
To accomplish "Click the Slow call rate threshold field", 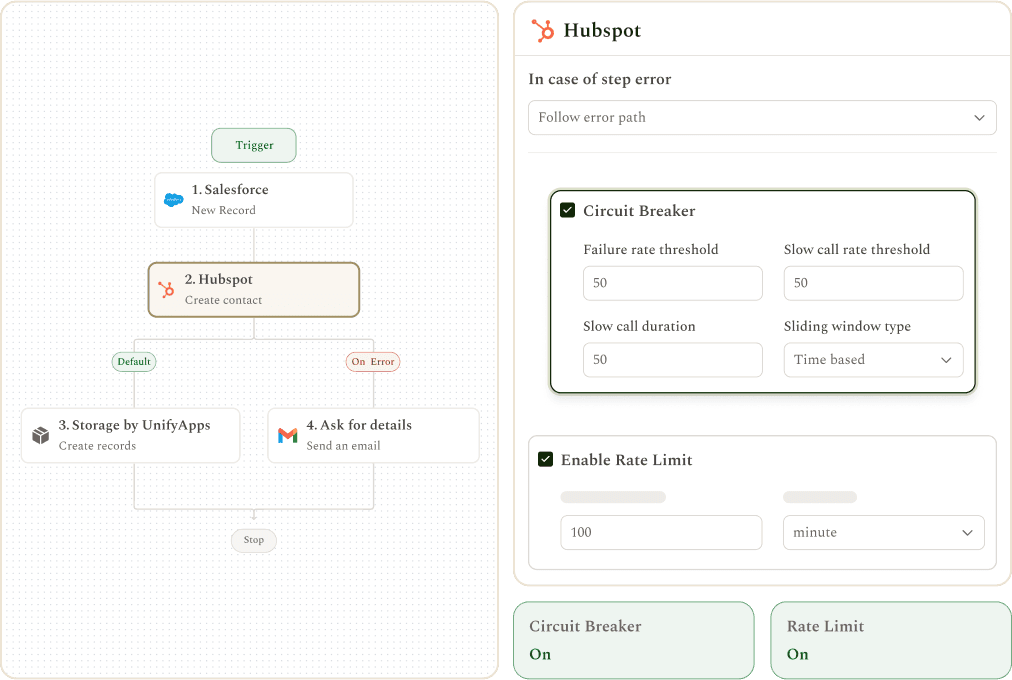I will [x=873, y=283].
